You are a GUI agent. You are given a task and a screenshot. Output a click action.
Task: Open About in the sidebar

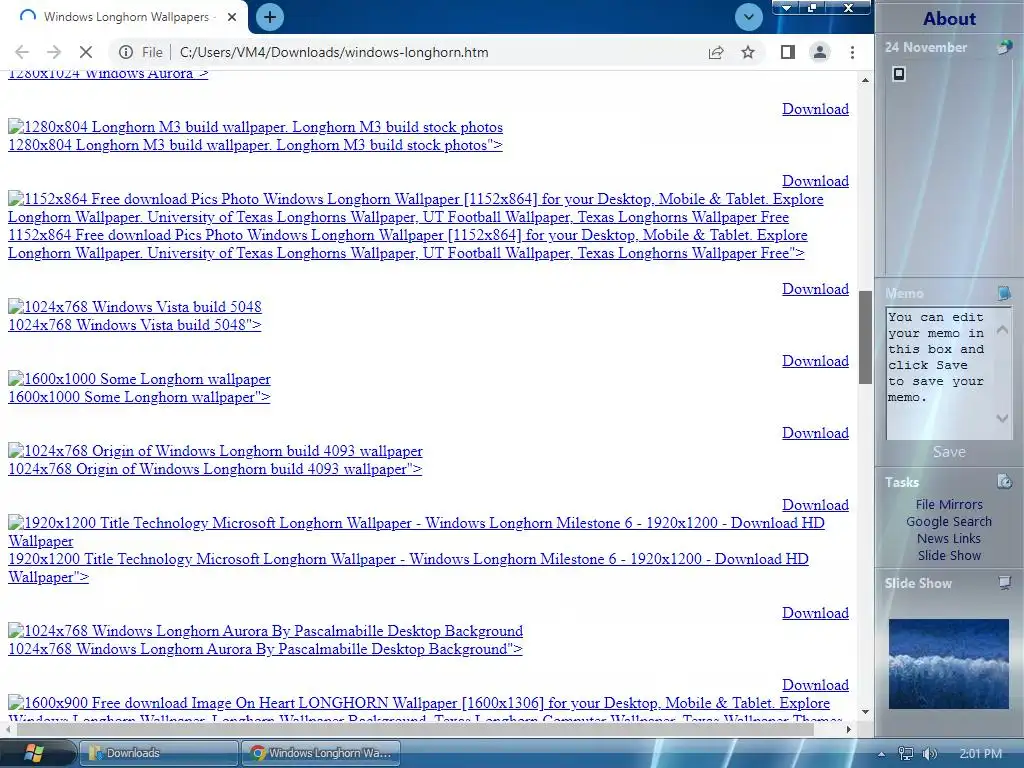(949, 18)
